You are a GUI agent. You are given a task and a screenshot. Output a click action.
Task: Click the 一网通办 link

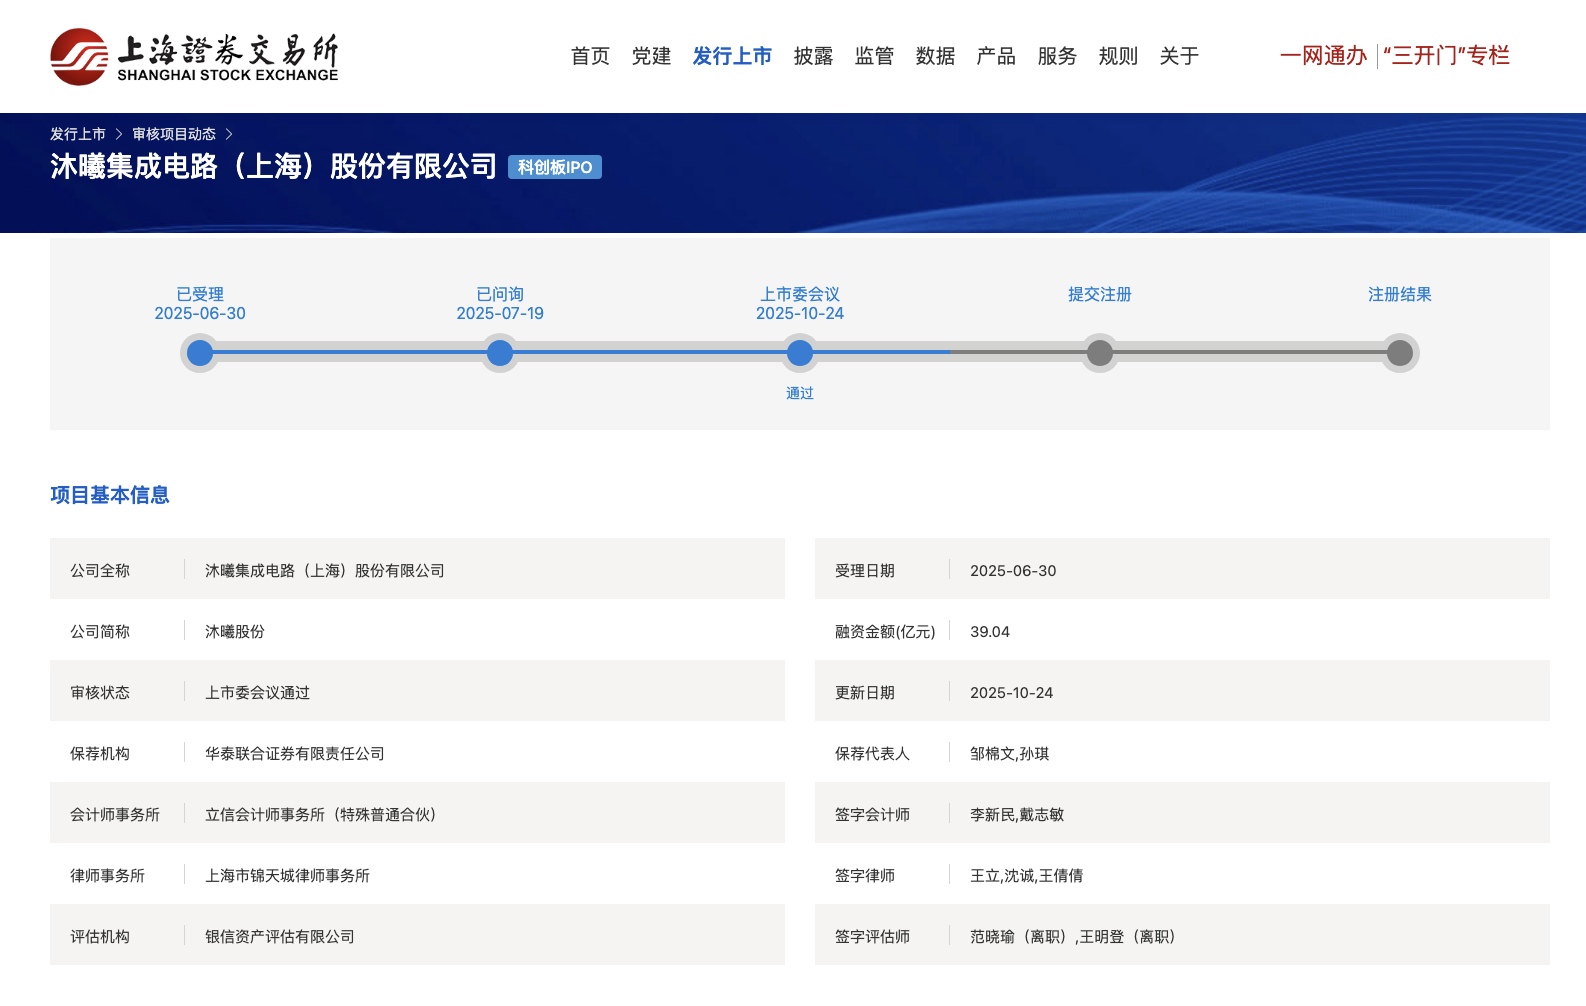pos(1323,56)
